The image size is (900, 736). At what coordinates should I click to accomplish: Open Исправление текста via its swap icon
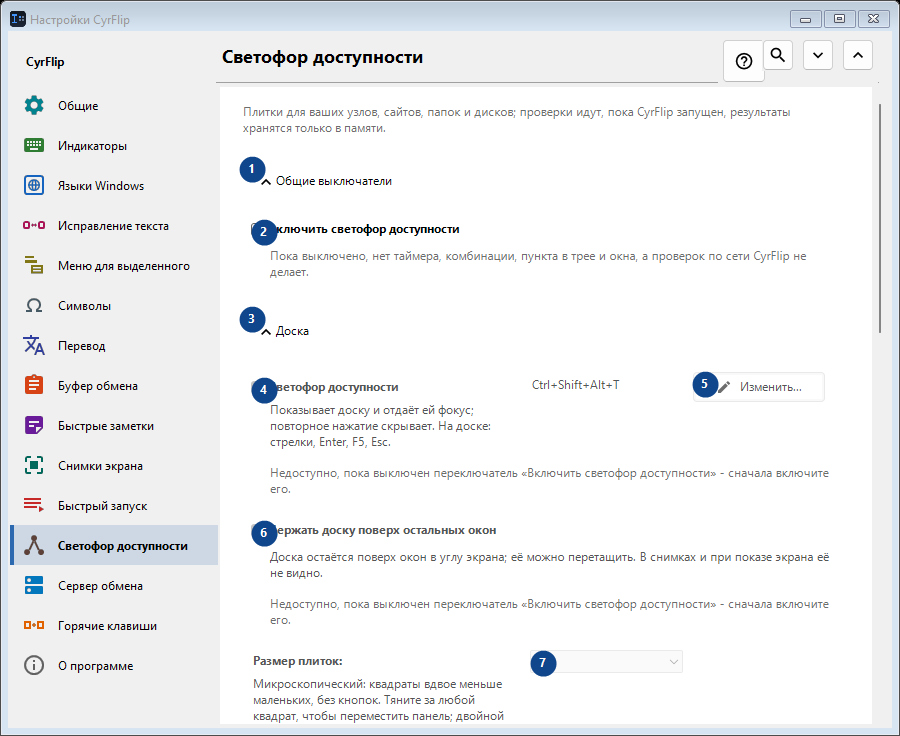click(34, 226)
